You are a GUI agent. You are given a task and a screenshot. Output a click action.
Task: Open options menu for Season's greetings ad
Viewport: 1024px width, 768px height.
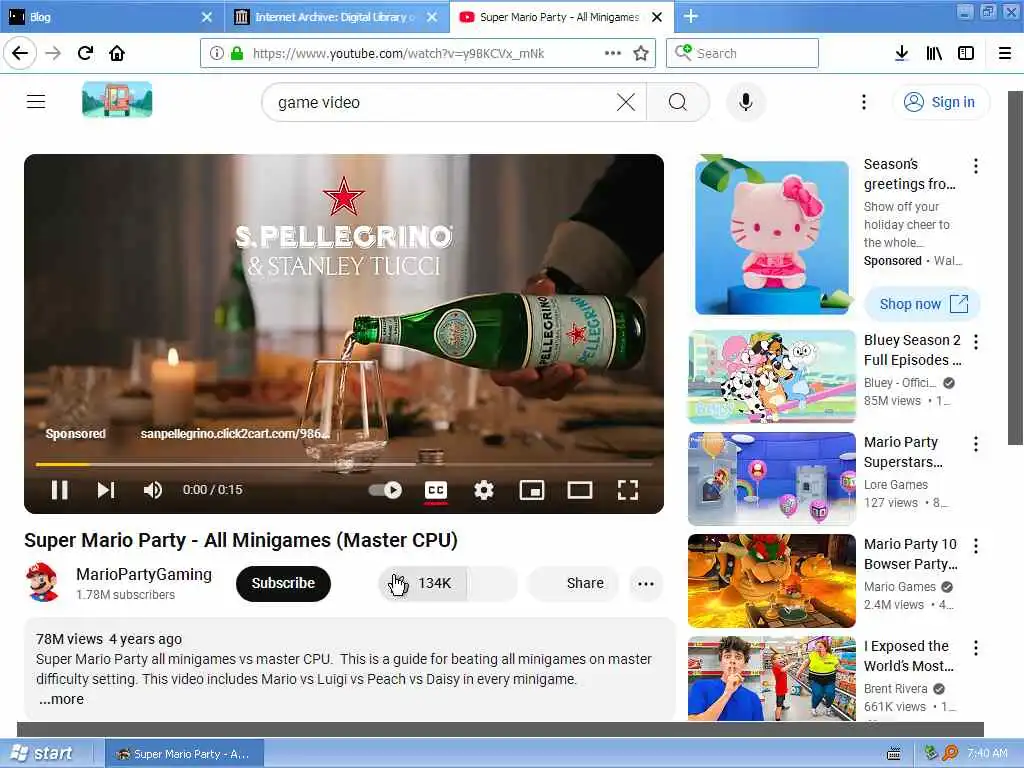coord(976,166)
